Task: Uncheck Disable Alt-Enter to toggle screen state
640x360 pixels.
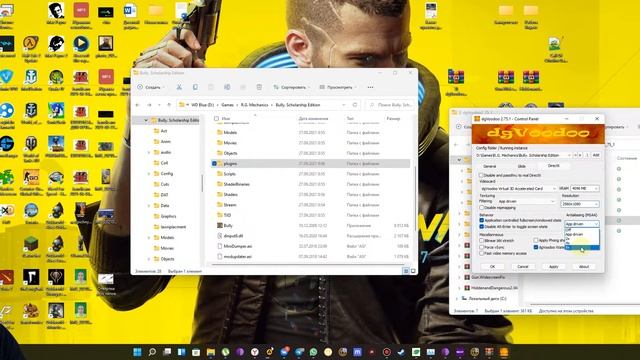Action: tap(482, 227)
